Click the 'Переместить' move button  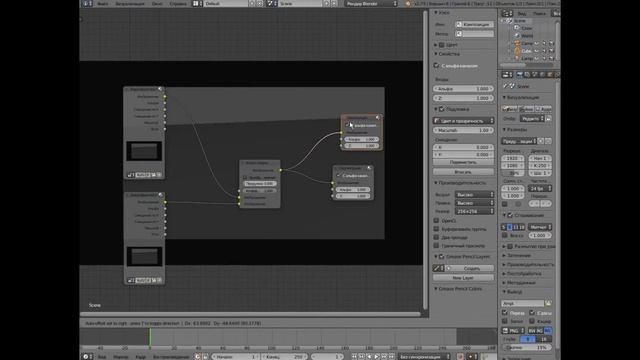click(x=463, y=162)
